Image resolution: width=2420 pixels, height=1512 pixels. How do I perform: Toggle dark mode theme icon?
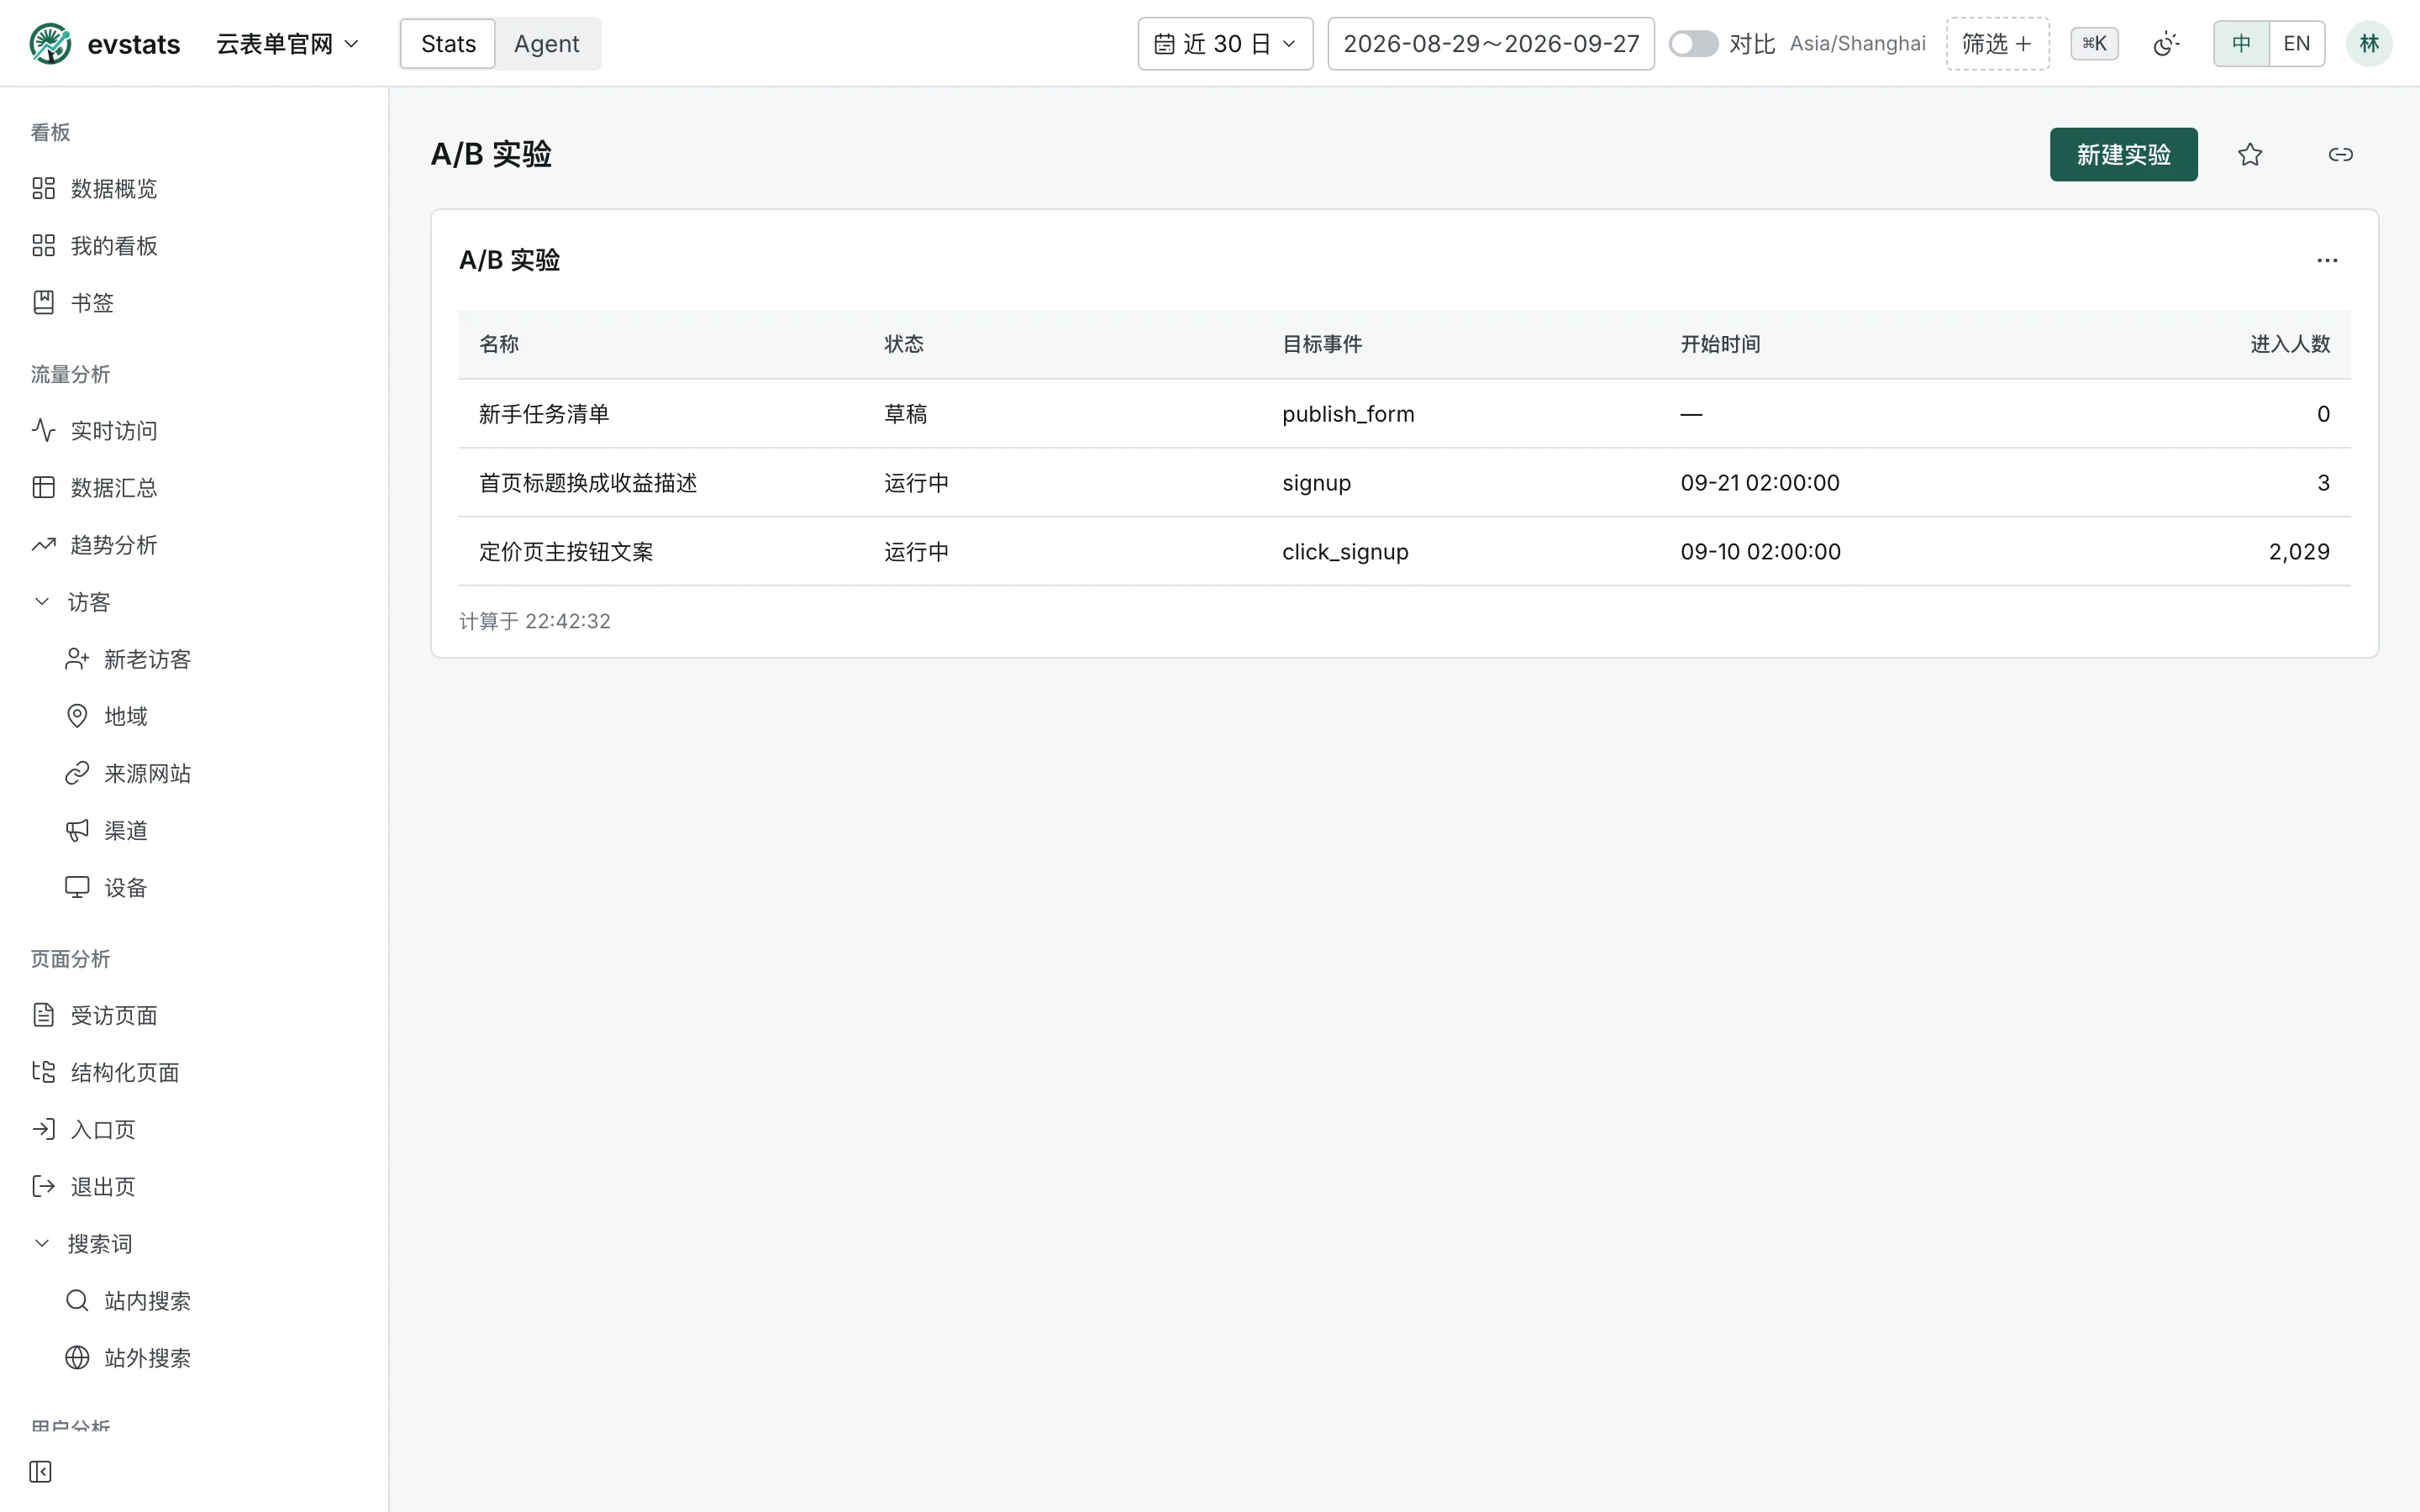[2166, 44]
